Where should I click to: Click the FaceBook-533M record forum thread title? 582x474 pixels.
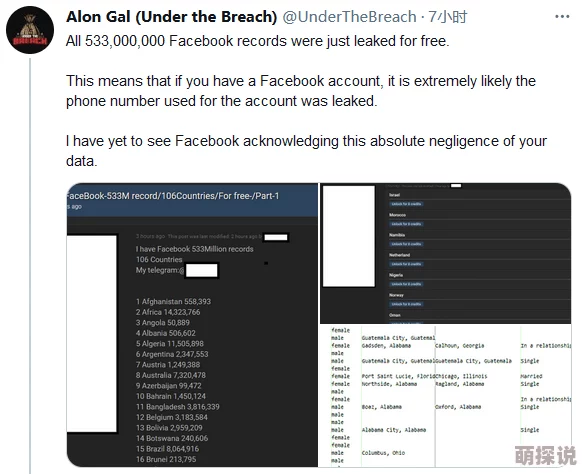pyautogui.click(x=173, y=196)
